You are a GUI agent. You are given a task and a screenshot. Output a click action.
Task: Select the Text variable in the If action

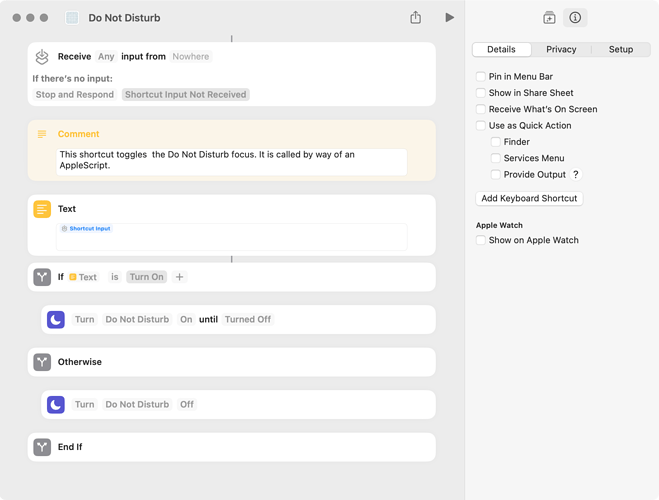pyautogui.click(x=83, y=277)
